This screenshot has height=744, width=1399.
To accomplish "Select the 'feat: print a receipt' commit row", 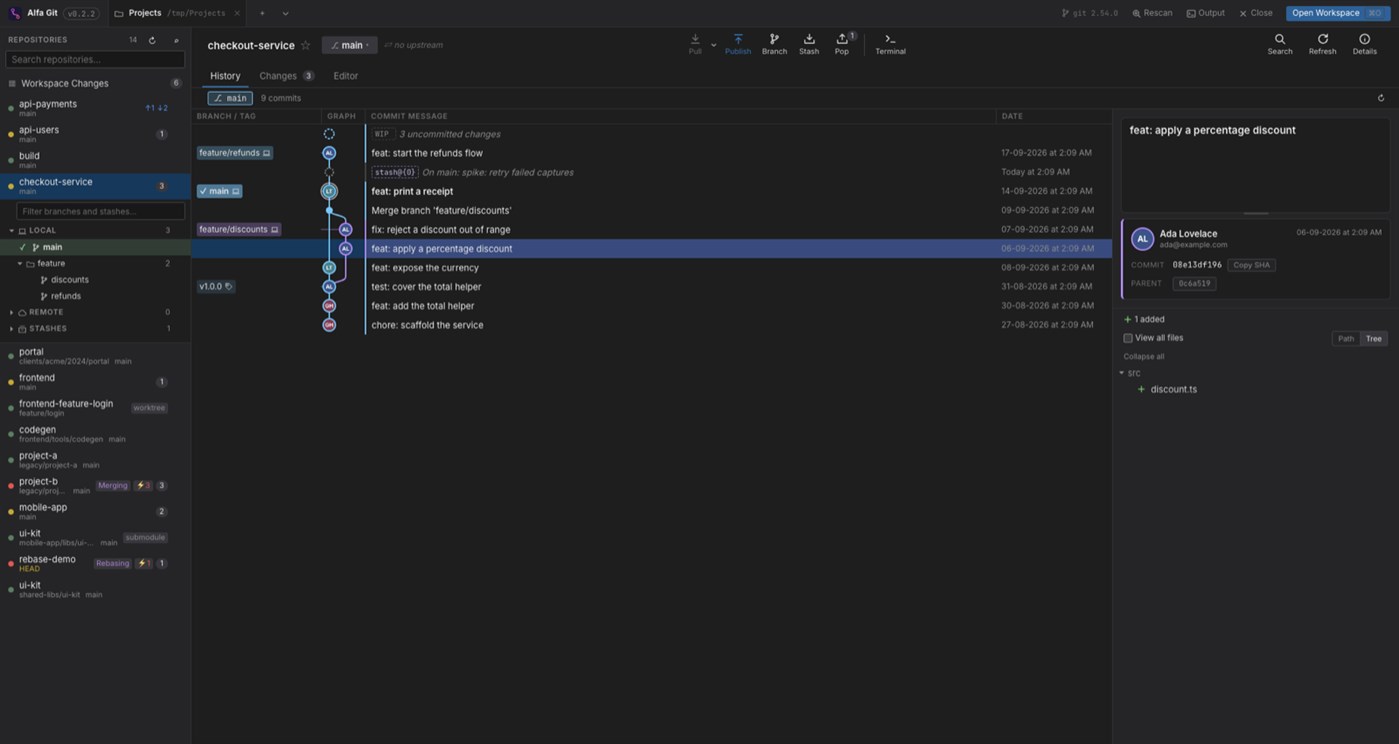I will point(651,191).
